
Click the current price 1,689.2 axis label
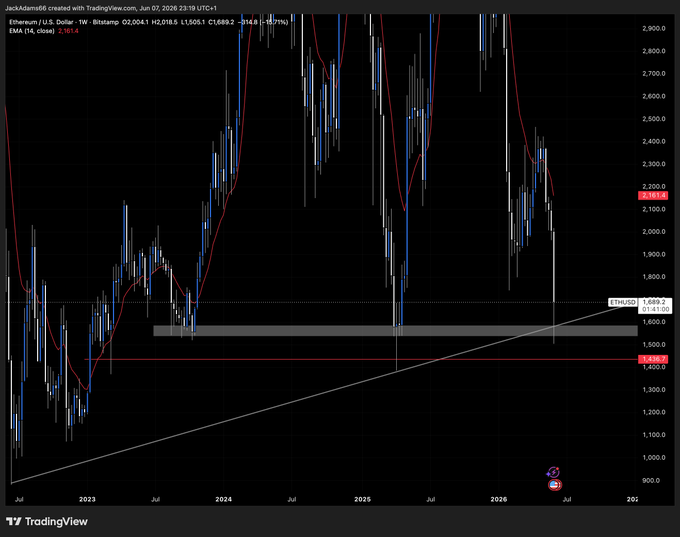[x=654, y=302]
